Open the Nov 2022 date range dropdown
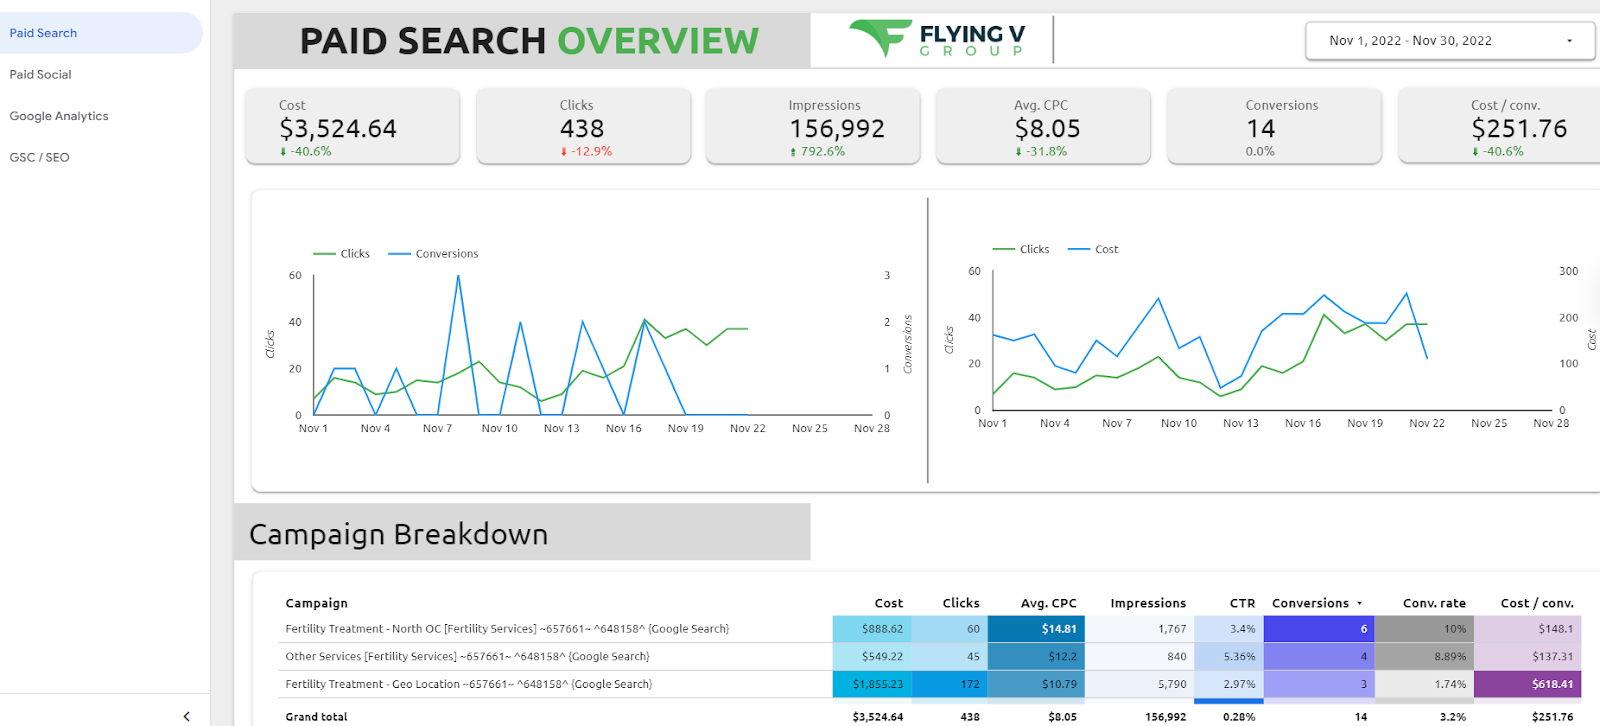Viewport: 1600px width, 726px height. pyautogui.click(x=1450, y=41)
